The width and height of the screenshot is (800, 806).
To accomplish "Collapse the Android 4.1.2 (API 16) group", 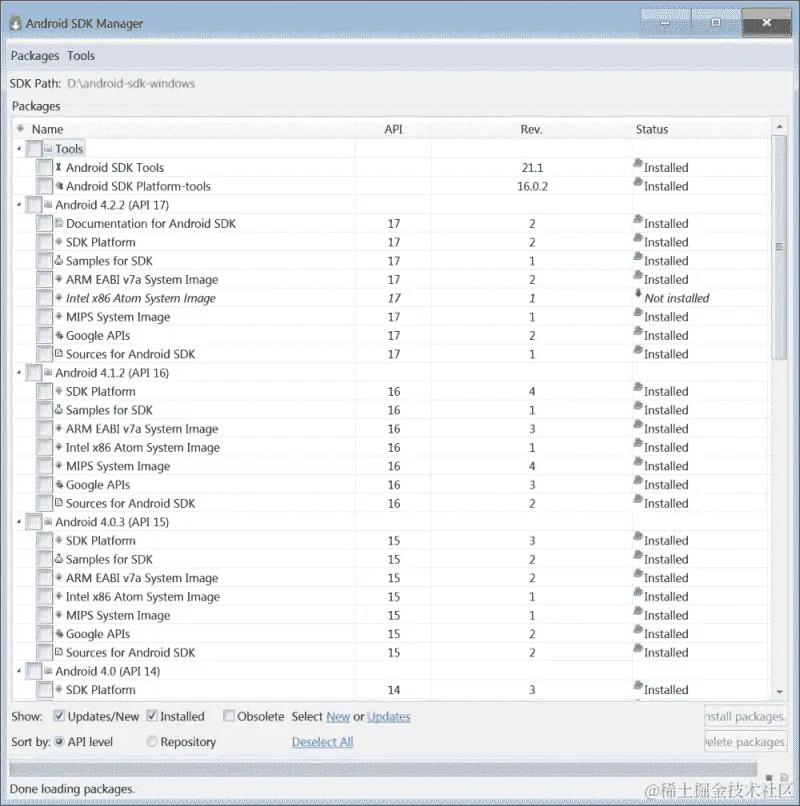I will click(x=19, y=373).
